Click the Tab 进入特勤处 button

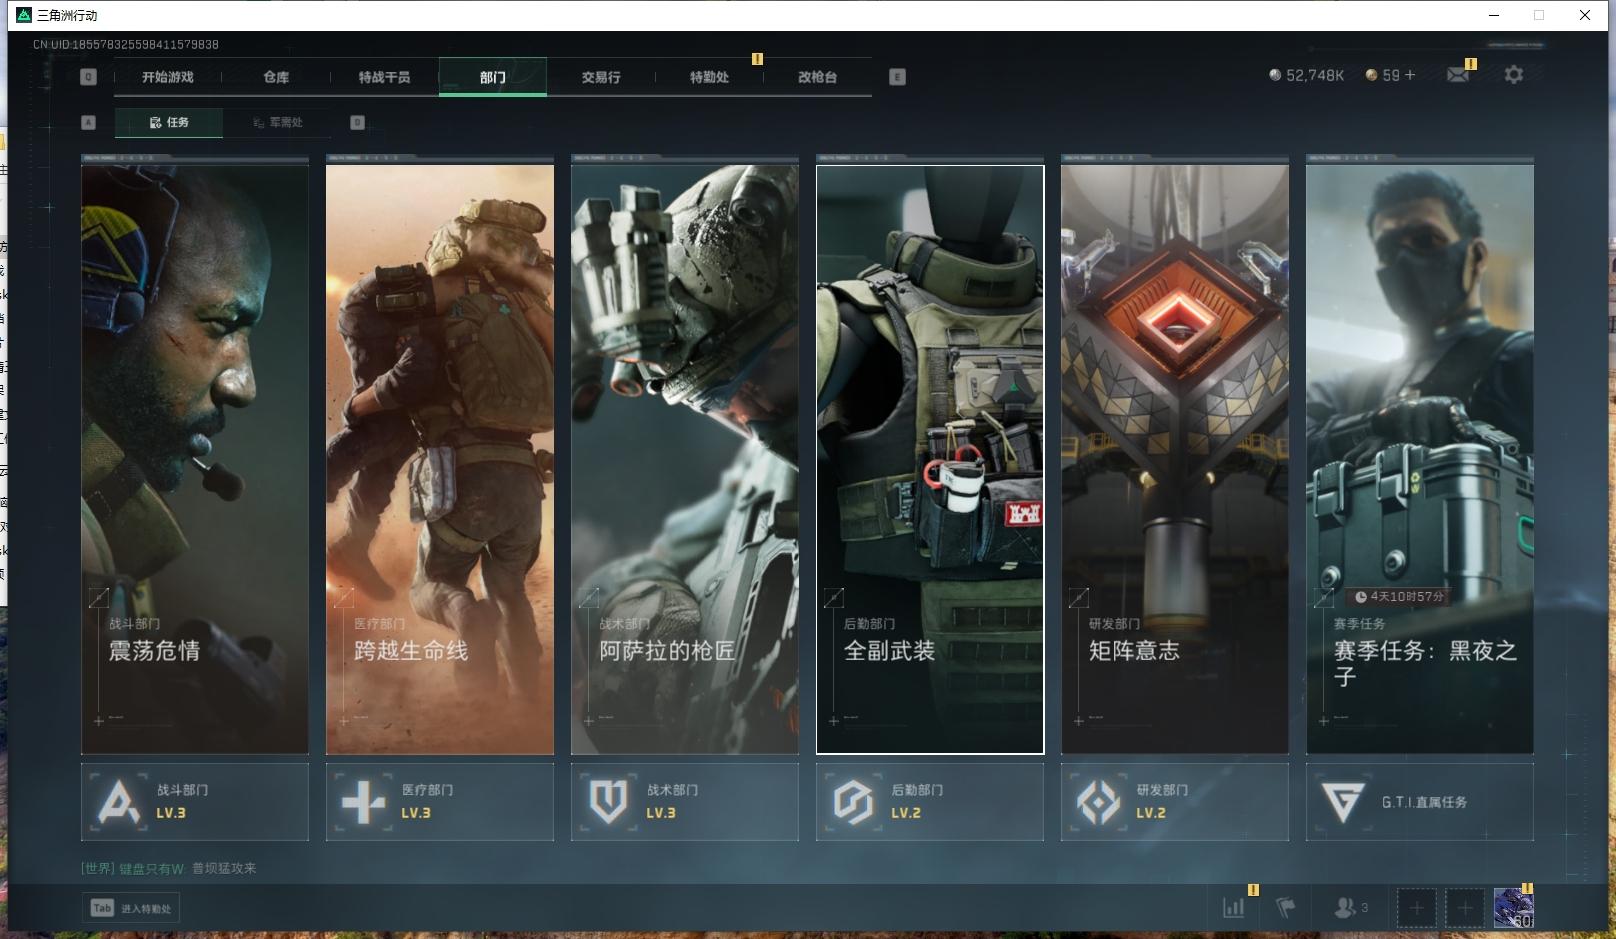coord(131,908)
